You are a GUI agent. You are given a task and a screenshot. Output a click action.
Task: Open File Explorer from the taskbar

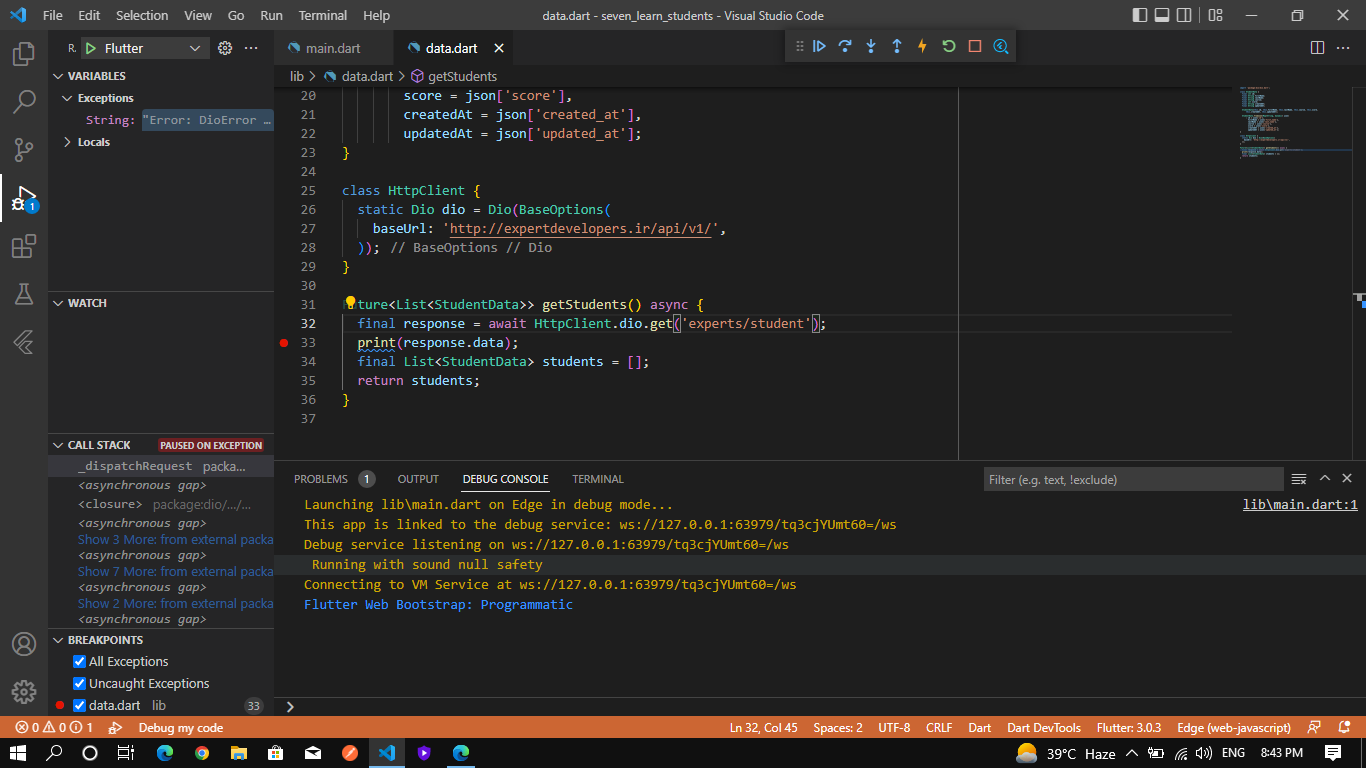pos(239,753)
